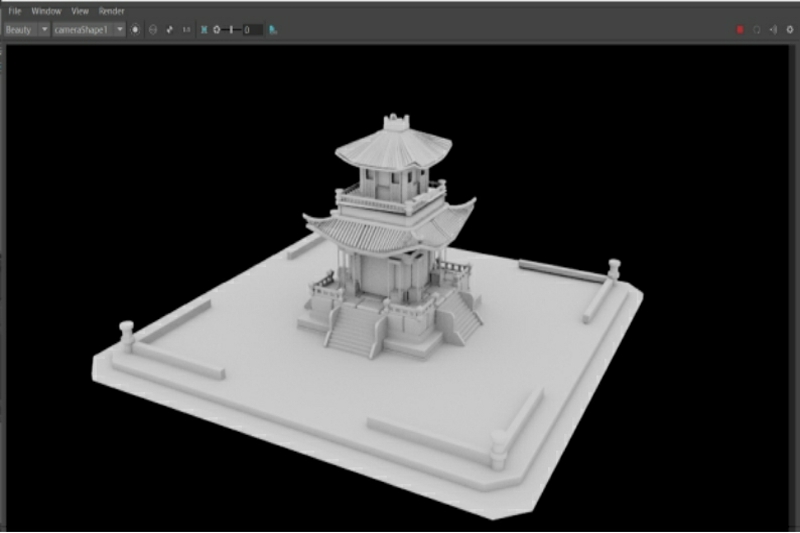Expand the Beauty AOV dropdown

tap(20, 30)
